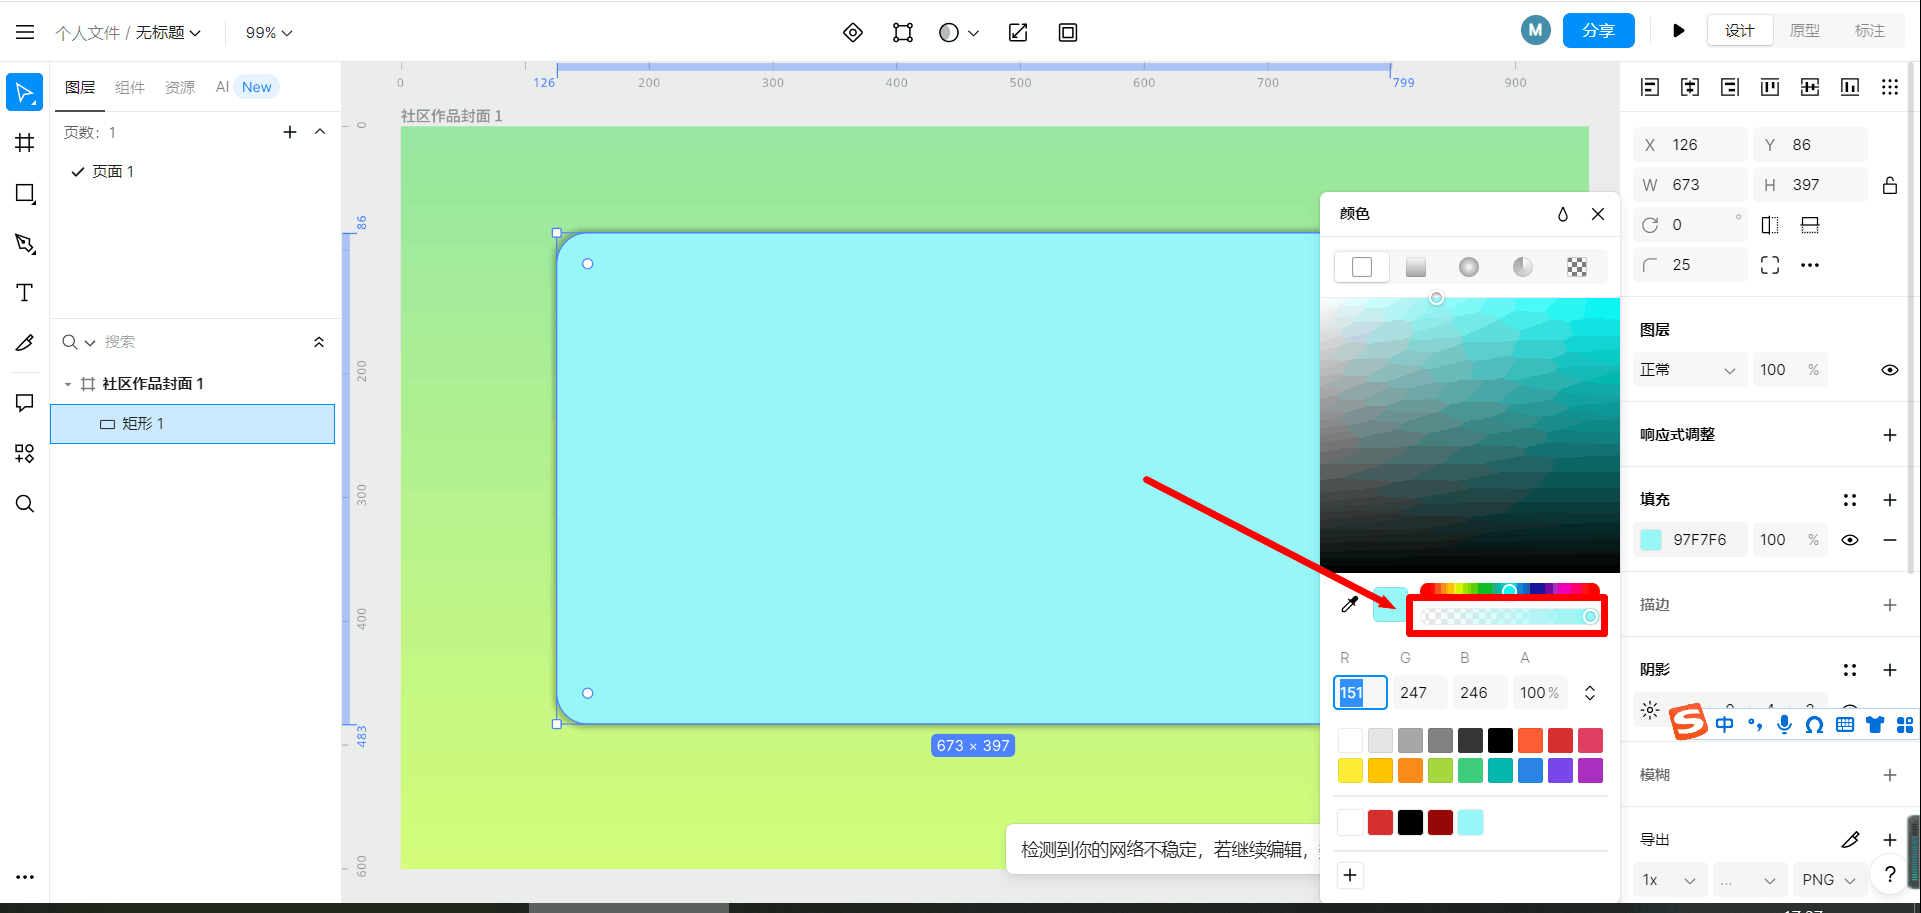Open the 正常 blend mode dropdown
Screen dimensions: 1921x913
tap(1690, 370)
